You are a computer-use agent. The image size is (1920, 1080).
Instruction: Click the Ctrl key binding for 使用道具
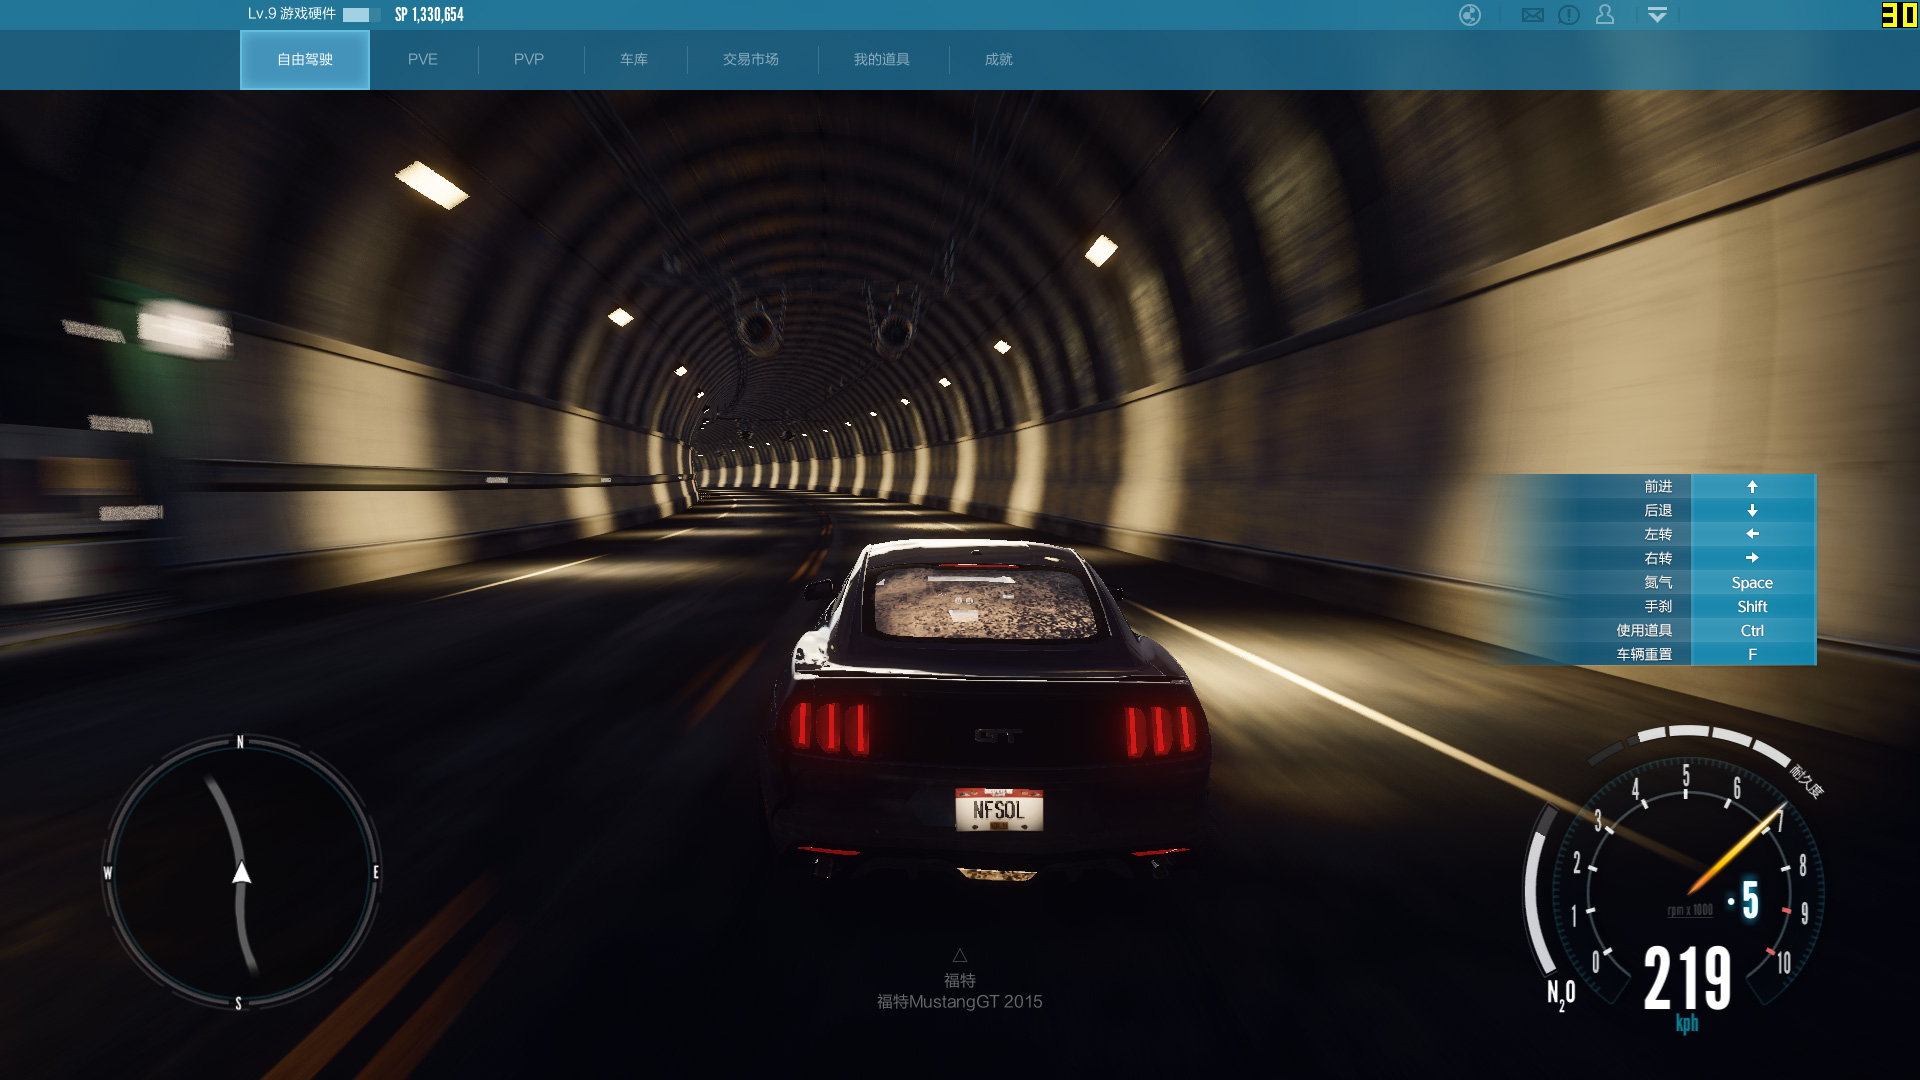(1752, 631)
